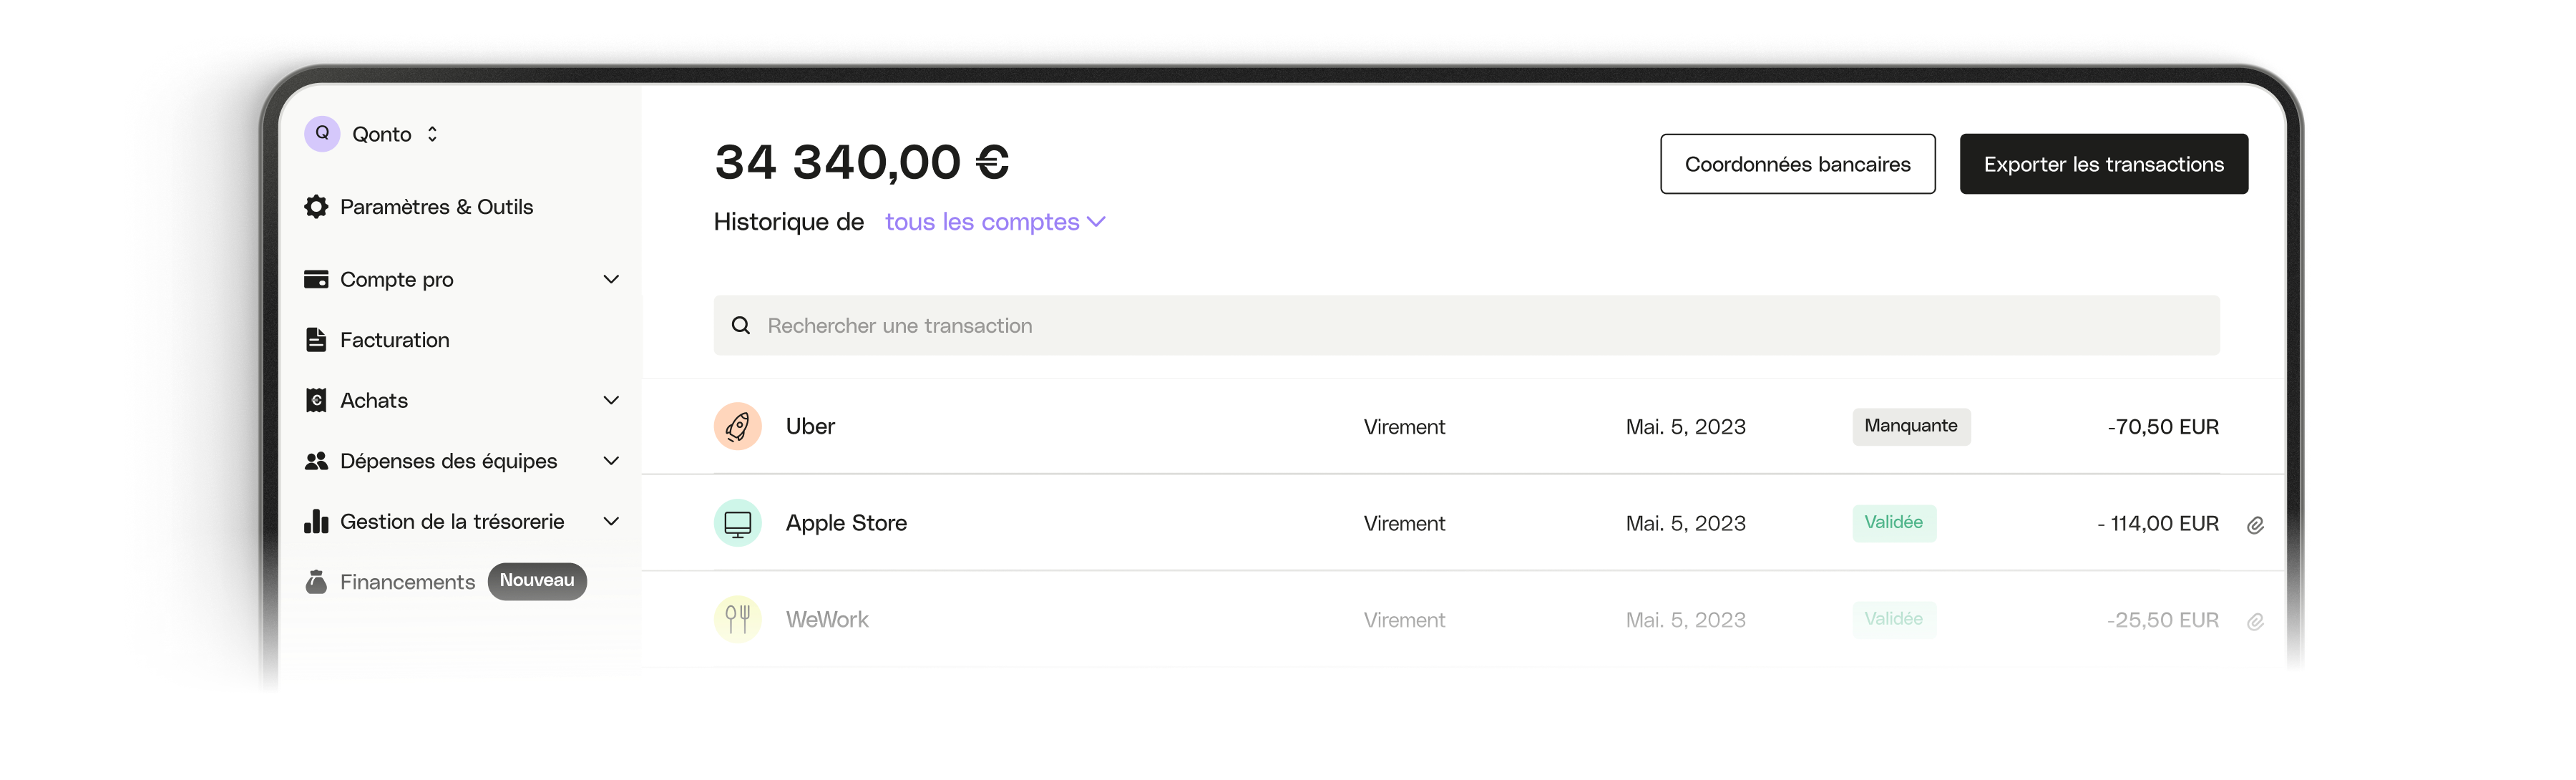Open attachment paperclip for WeWork row
The width and height of the screenshot is (2576, 780).
click(2255, 622)
